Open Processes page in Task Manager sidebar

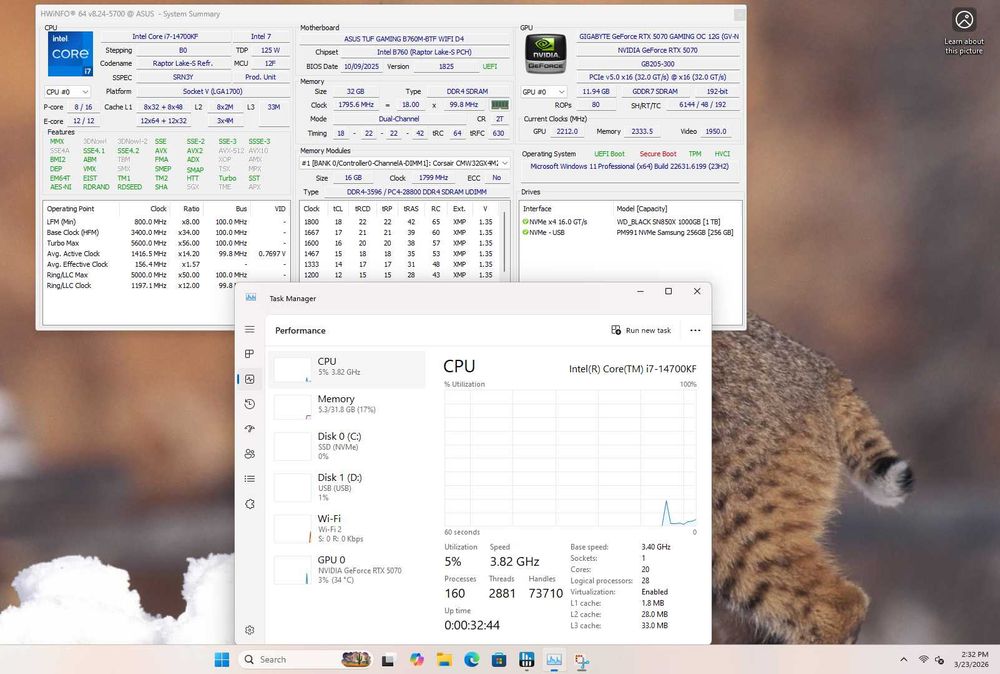[x=249, y=354]
